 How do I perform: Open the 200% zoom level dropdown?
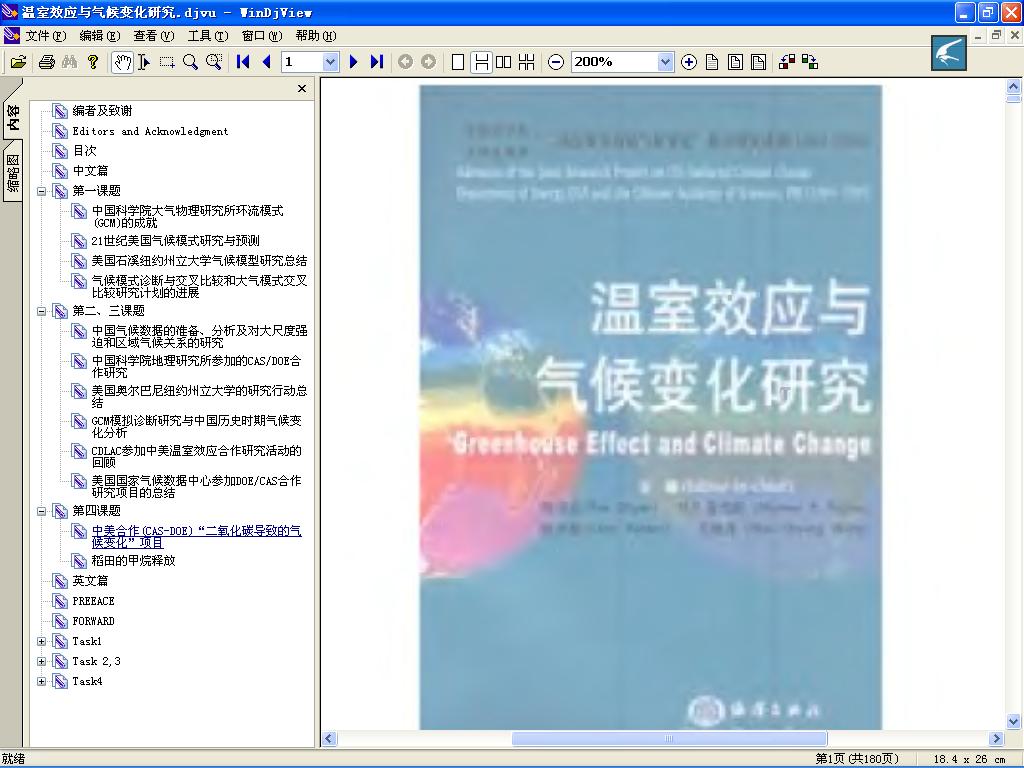(665, 62)
